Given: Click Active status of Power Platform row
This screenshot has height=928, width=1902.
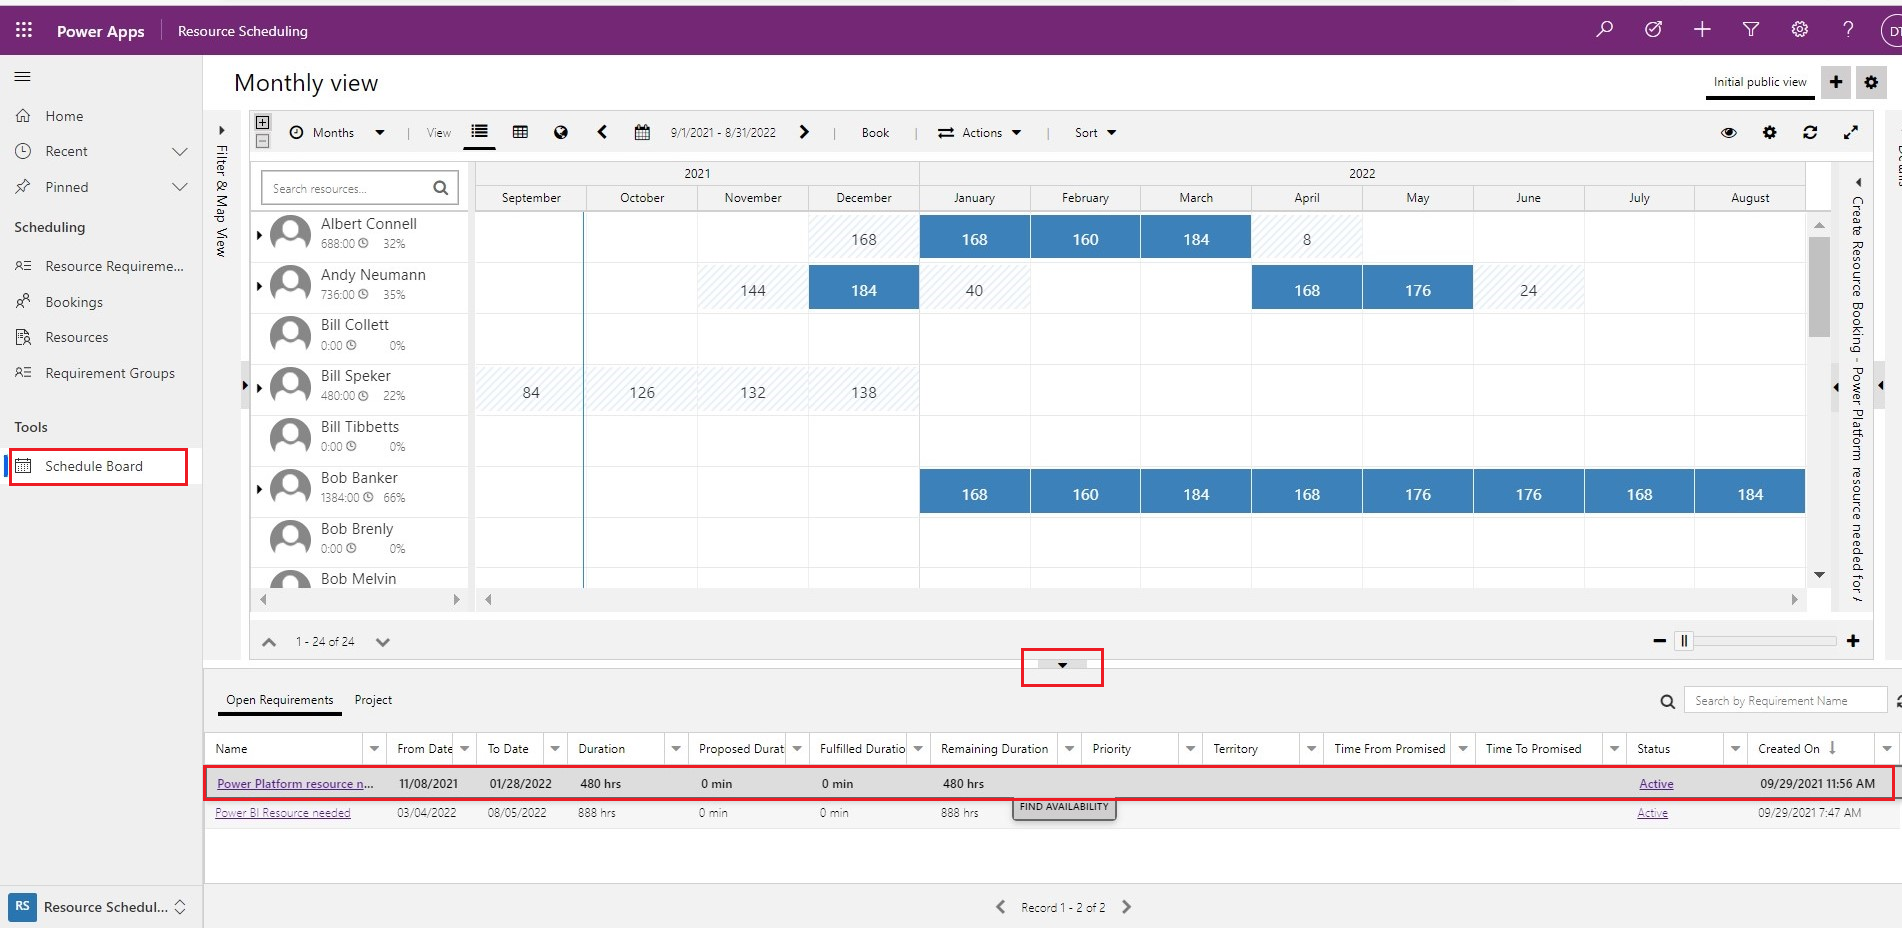Looking at the screenshot, I should [x=1656, y=784].
